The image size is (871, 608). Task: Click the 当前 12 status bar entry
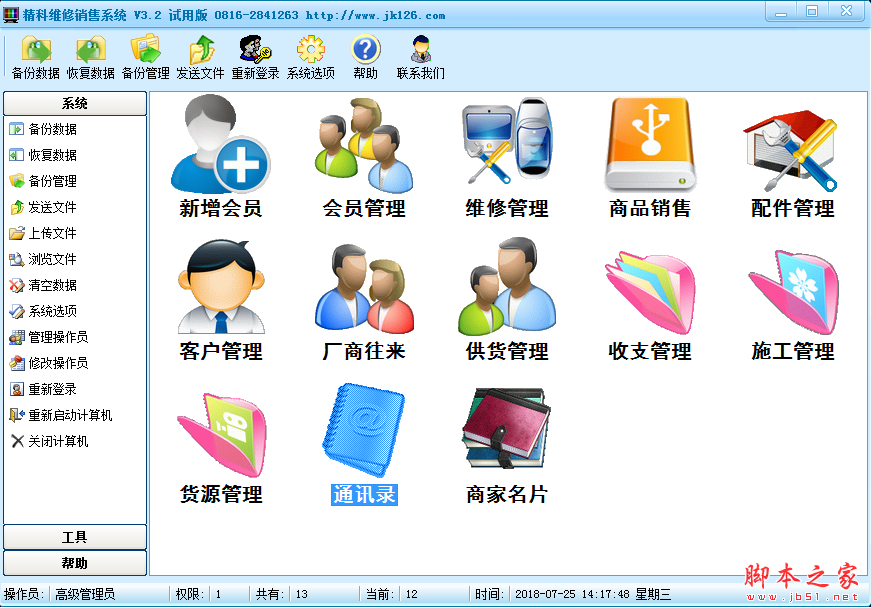pyautogui.click(x=392, y=595)
